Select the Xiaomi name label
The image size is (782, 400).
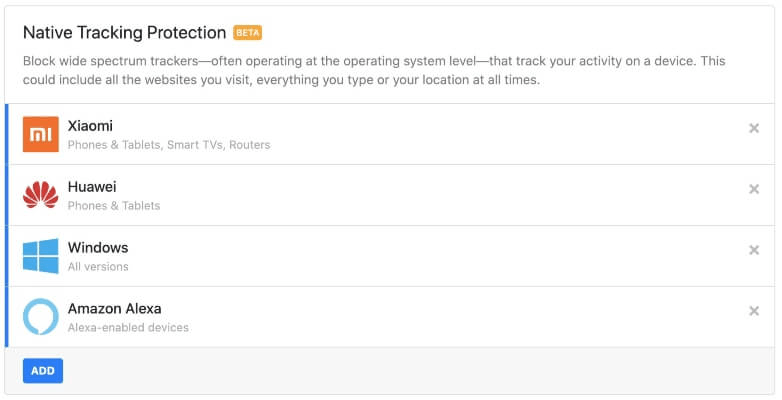[90, 126]
